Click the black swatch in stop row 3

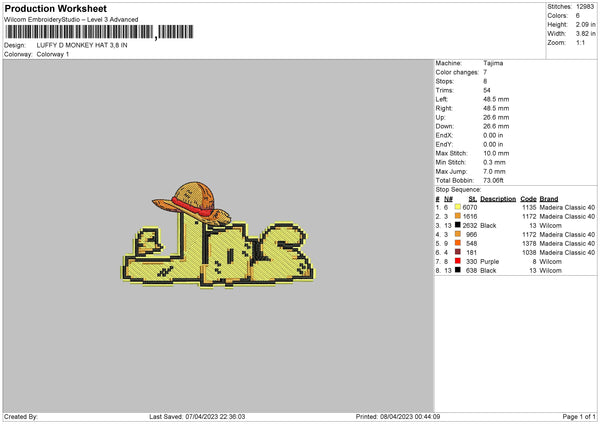click(x=458, y=225)
